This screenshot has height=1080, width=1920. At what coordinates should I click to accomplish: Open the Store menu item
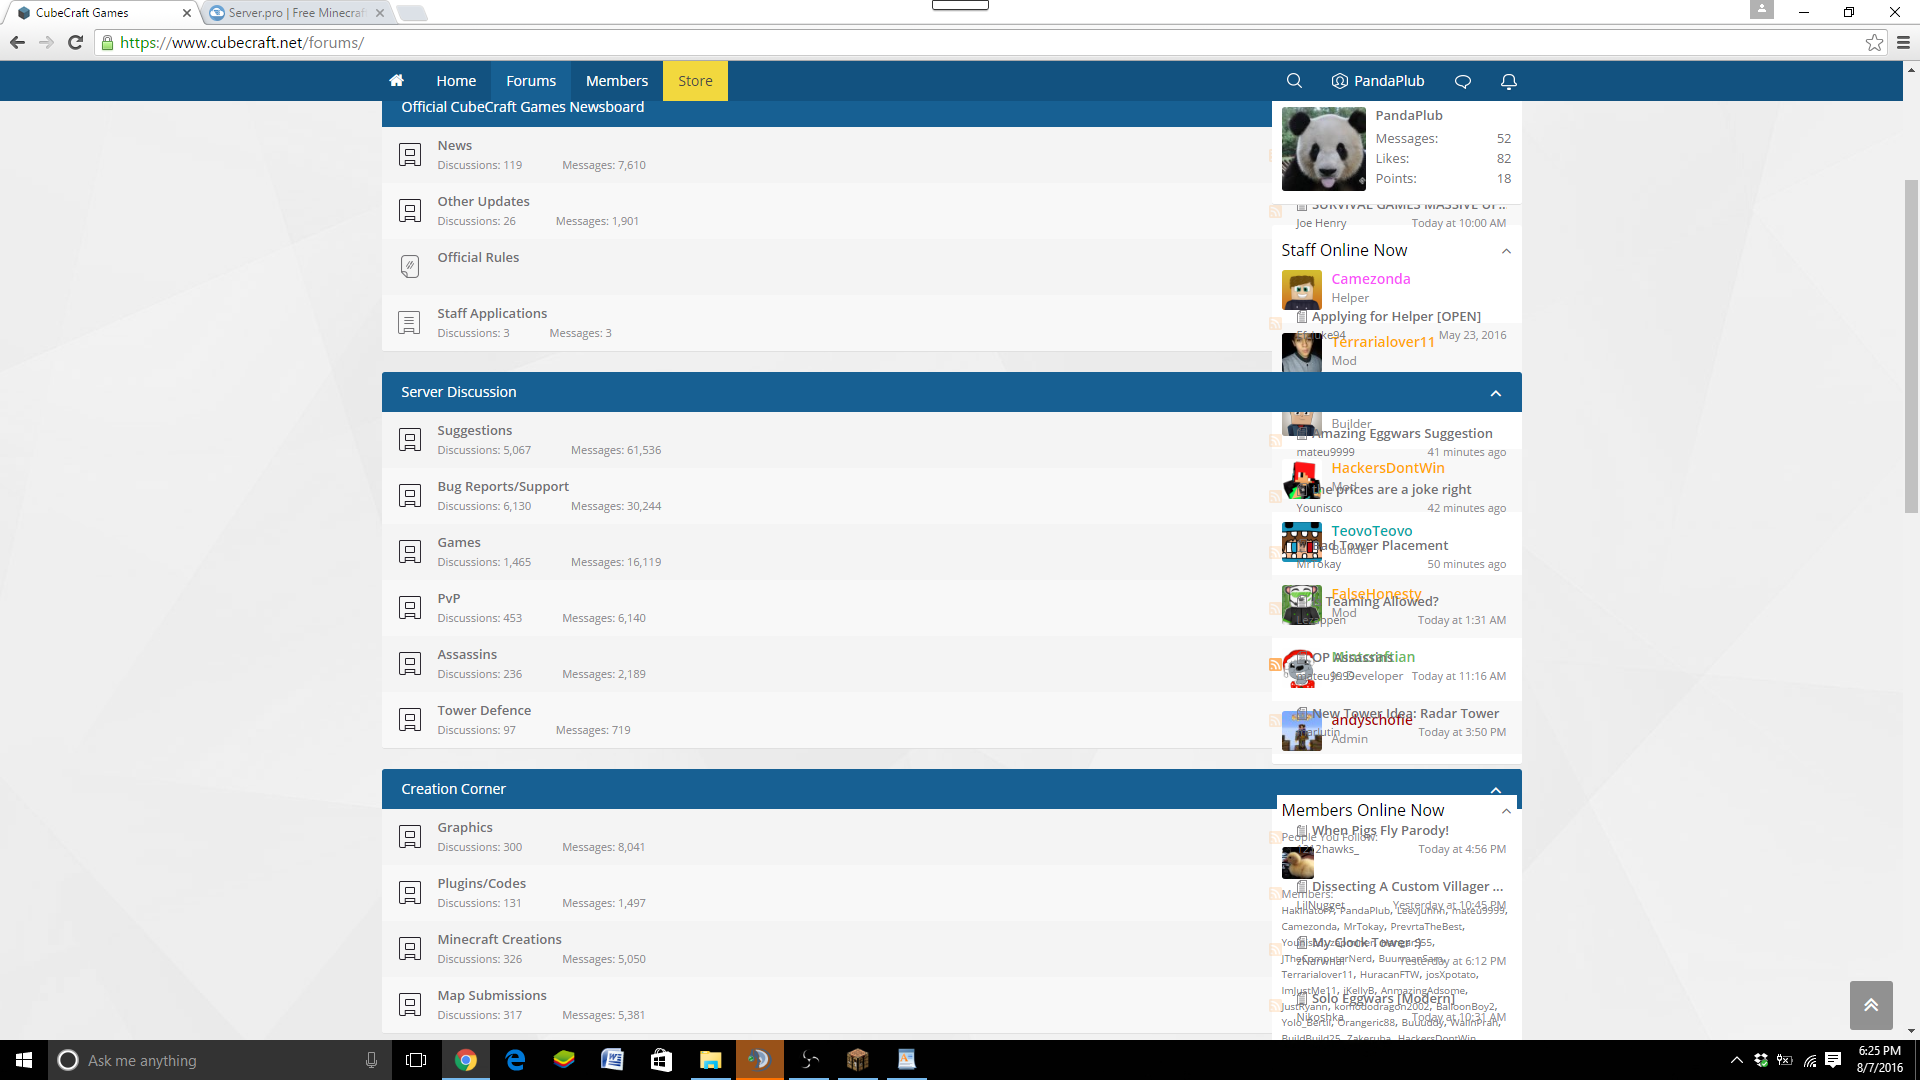695,81
